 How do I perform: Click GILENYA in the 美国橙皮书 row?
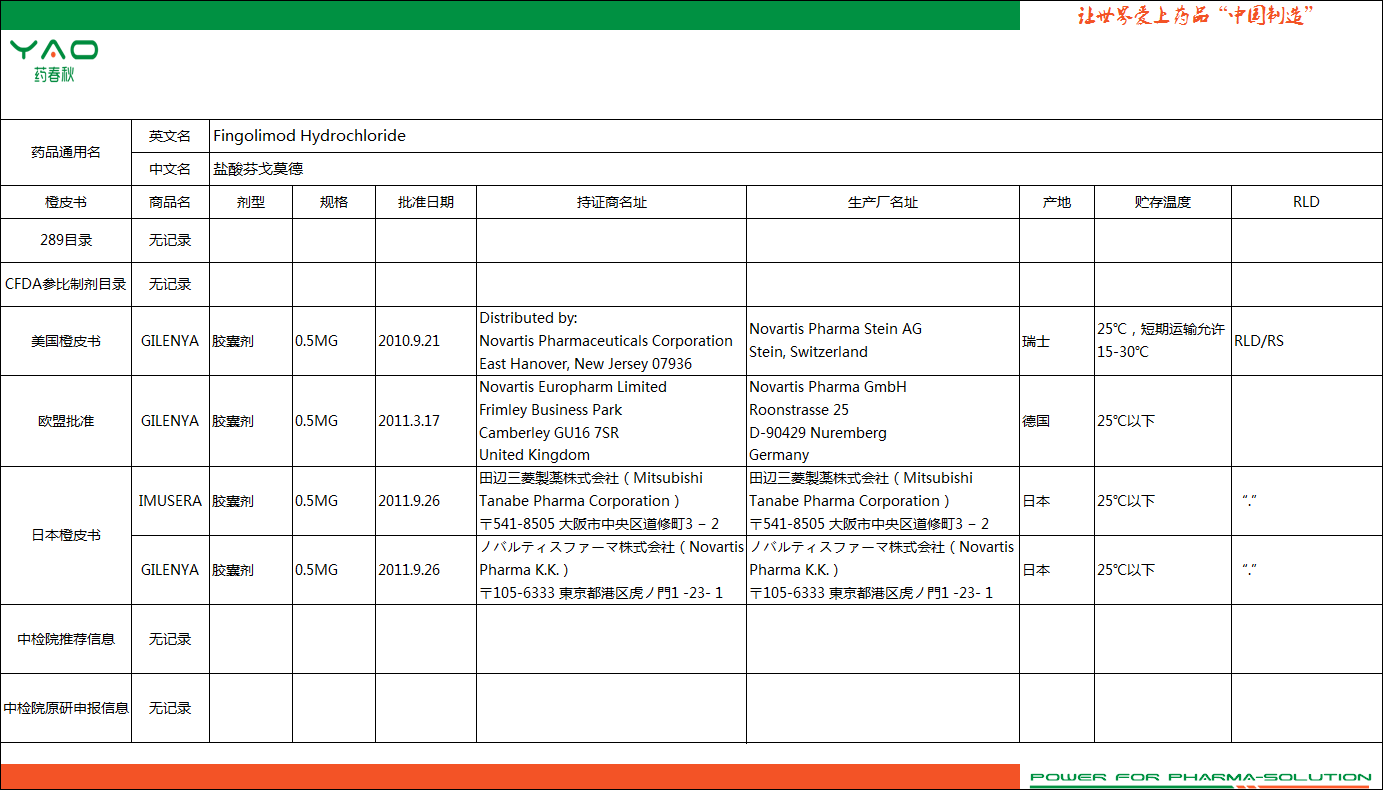pos(170,341)
